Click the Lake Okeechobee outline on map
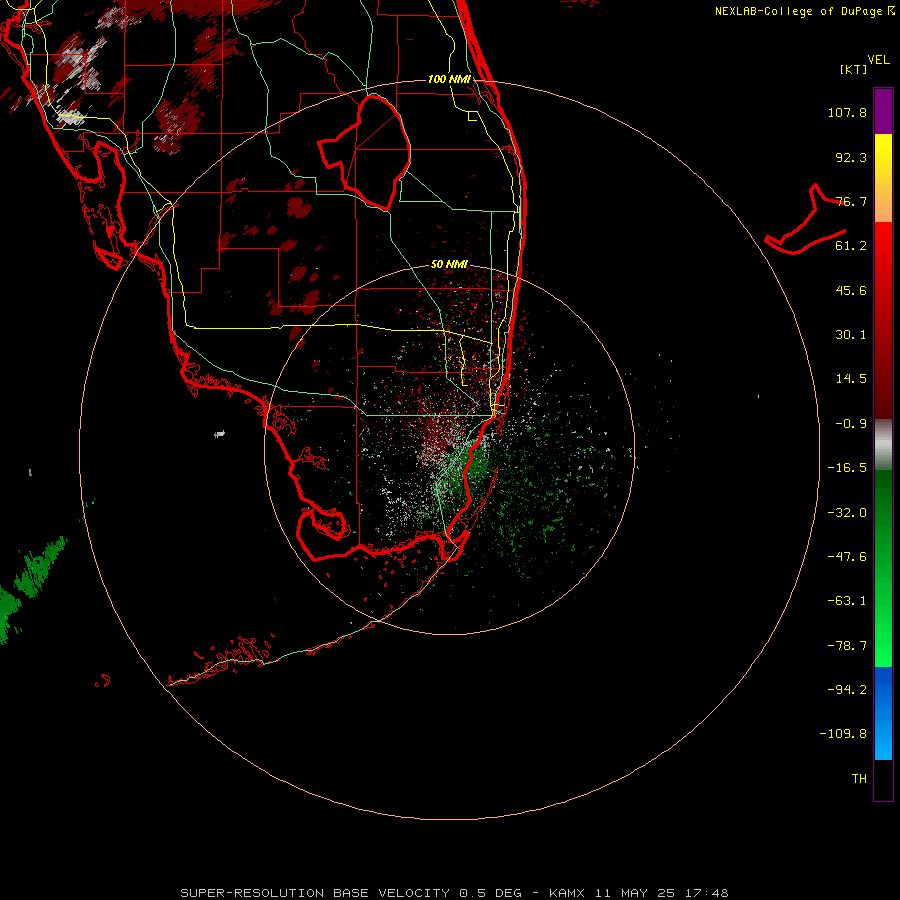 coord(365,152)
